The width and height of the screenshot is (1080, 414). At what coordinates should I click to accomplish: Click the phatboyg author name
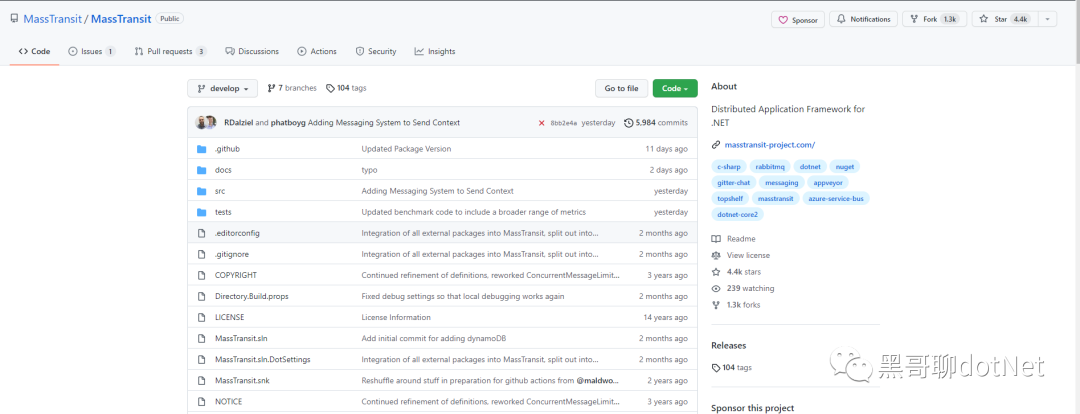288,123
